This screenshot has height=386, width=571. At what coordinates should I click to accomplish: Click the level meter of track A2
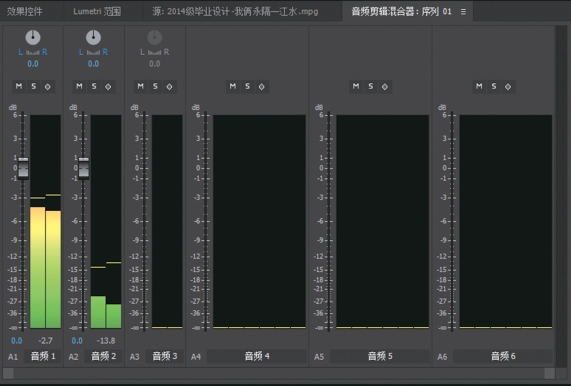click(x=106, y=222)
